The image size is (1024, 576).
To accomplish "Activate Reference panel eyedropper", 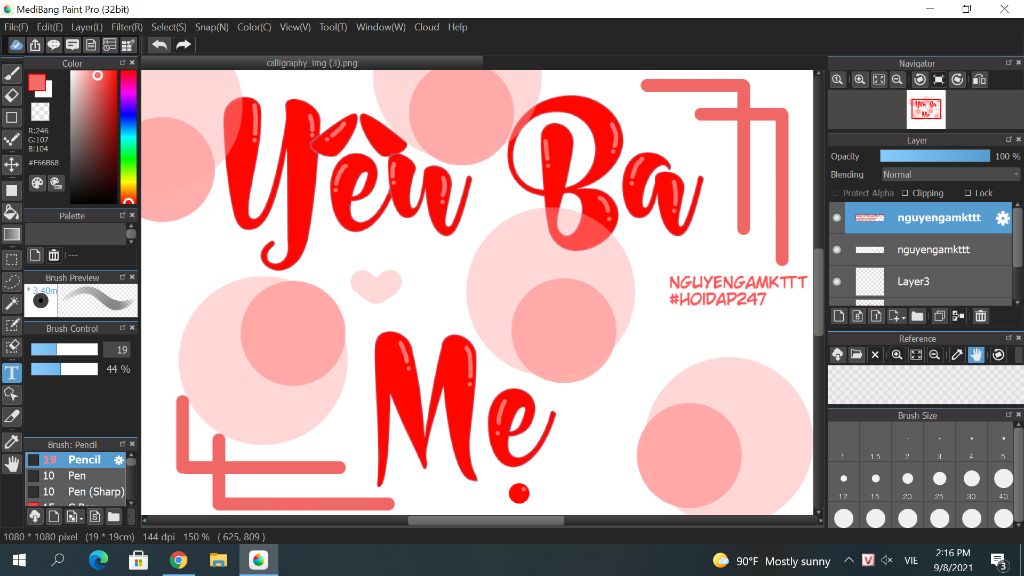I will point(957,355).
